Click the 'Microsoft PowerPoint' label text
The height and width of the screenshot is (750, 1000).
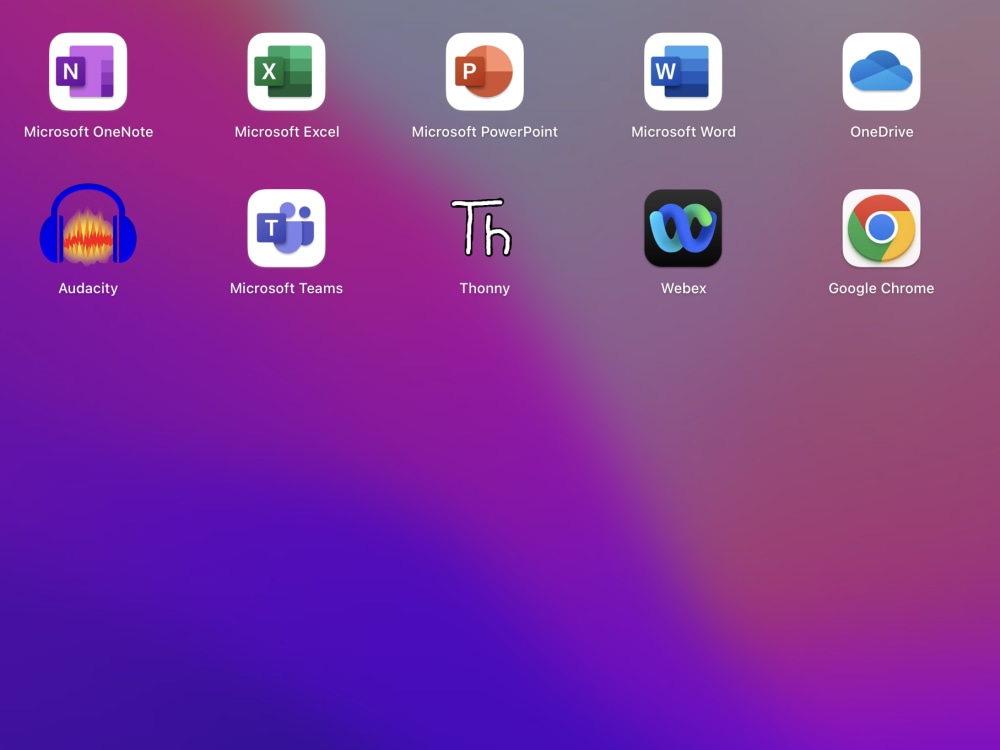pos(485,132)
